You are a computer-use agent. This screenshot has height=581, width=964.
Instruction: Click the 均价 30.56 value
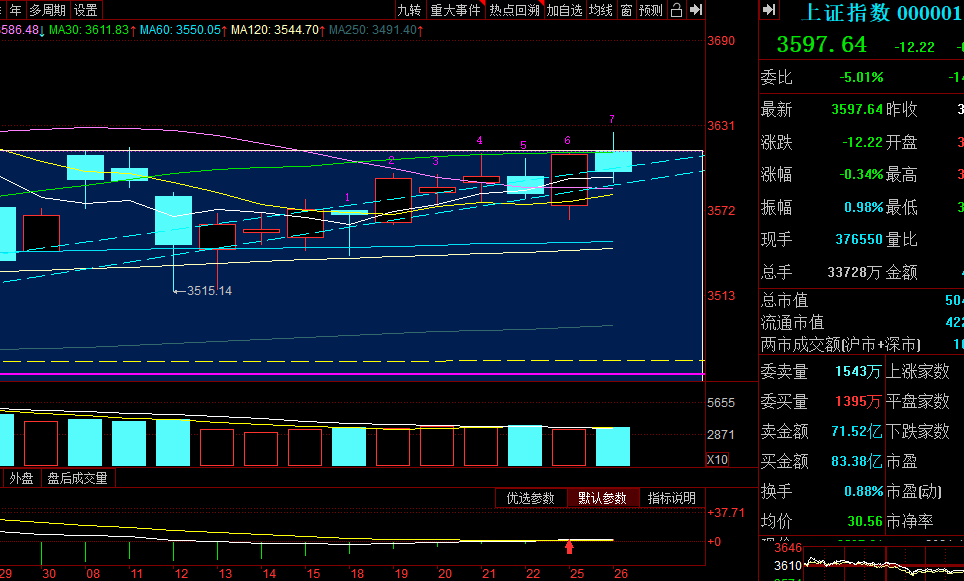coord(864,521)
